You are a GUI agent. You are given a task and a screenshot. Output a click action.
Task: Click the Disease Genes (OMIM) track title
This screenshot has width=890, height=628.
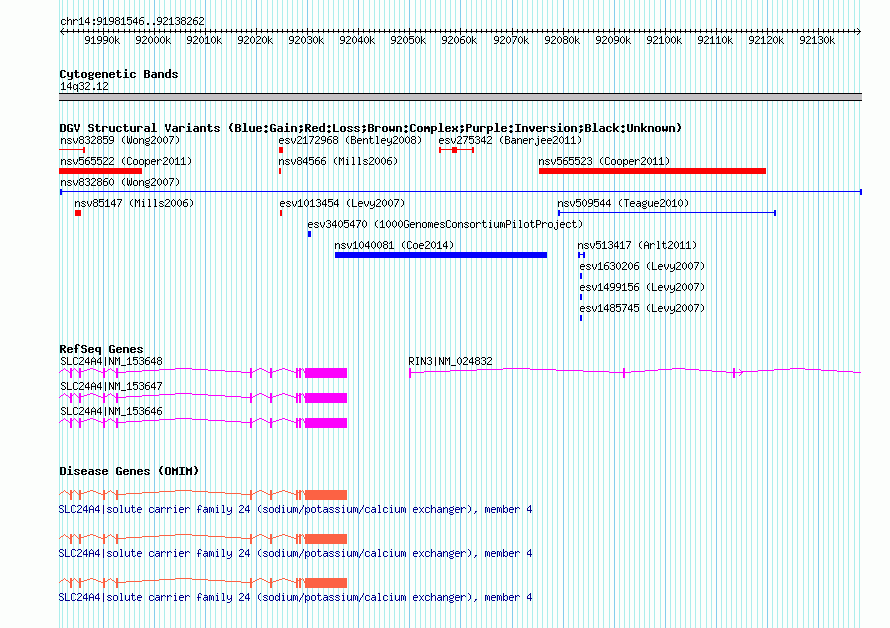[129, 471]
